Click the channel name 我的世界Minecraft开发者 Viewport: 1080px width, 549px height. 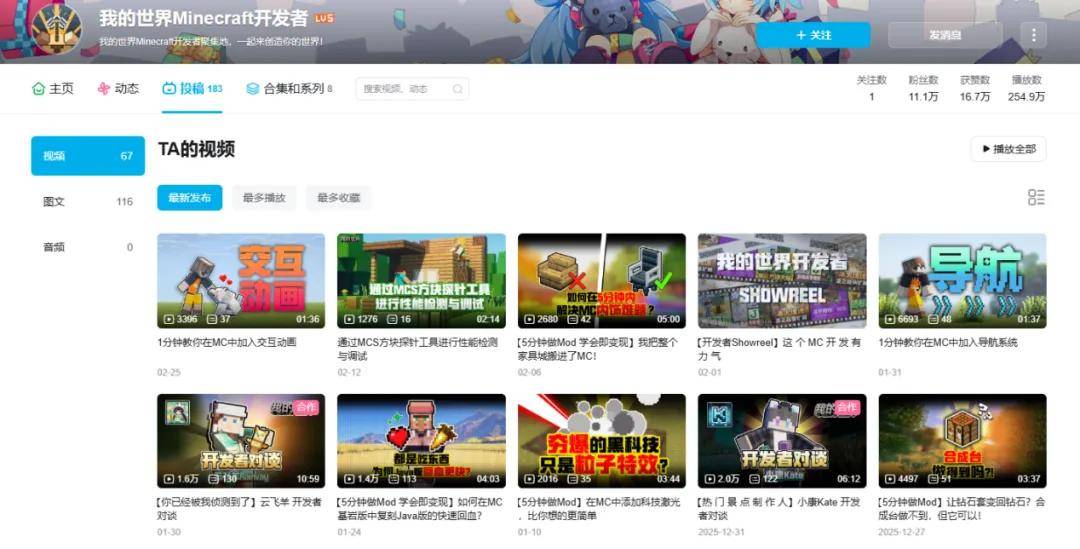click(x=203, y=18)
